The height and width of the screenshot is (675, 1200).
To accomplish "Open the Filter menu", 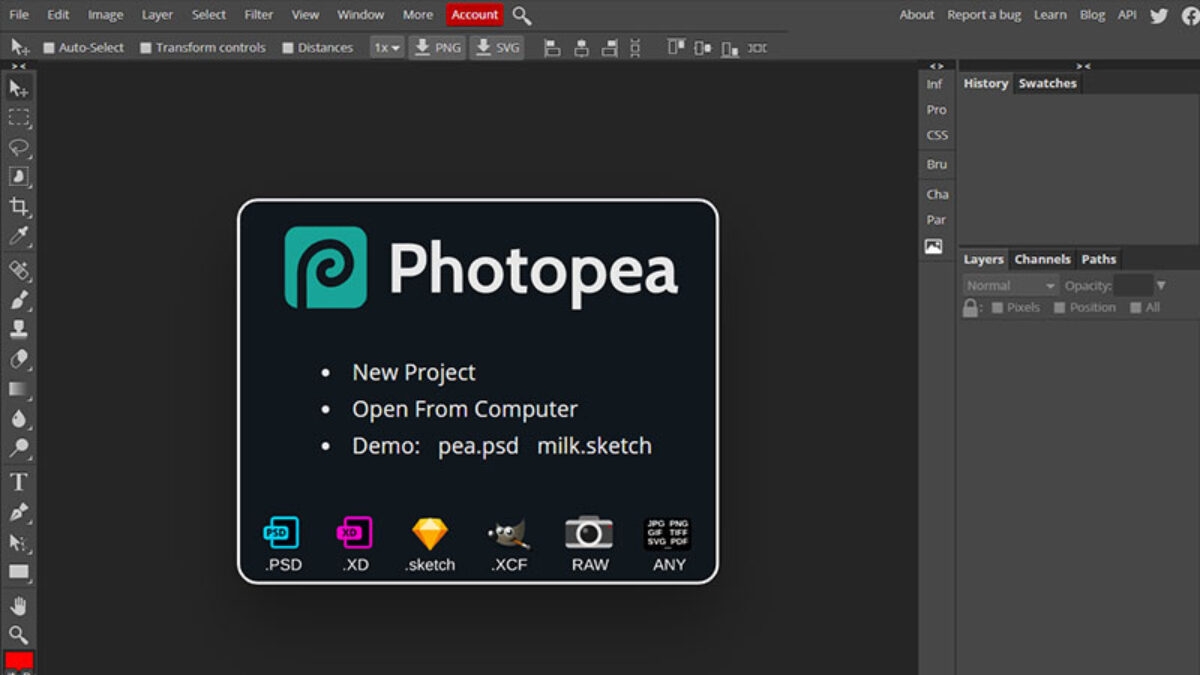I will point(259,15).
